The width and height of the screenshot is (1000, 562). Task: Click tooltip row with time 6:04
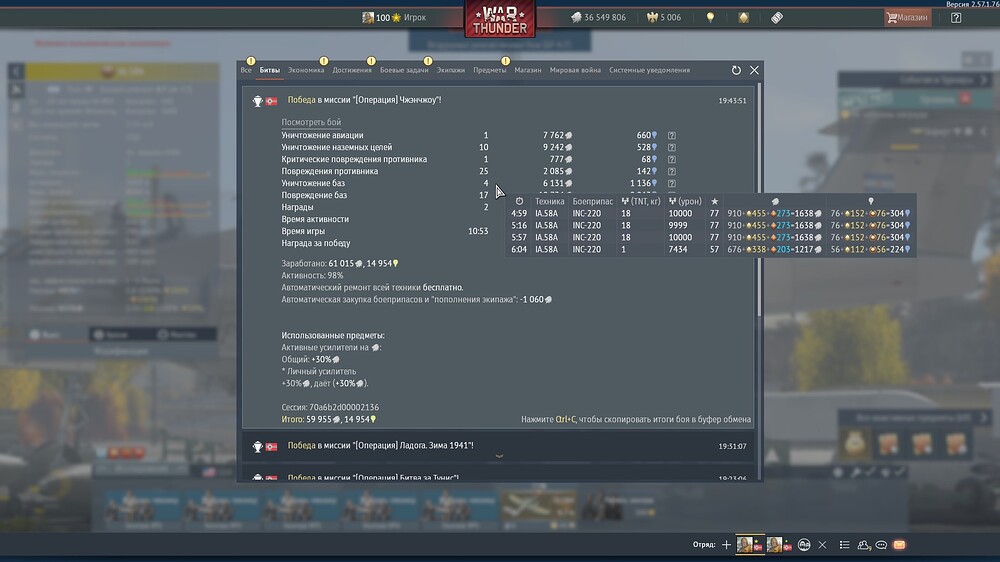click(x=710, y=249)
